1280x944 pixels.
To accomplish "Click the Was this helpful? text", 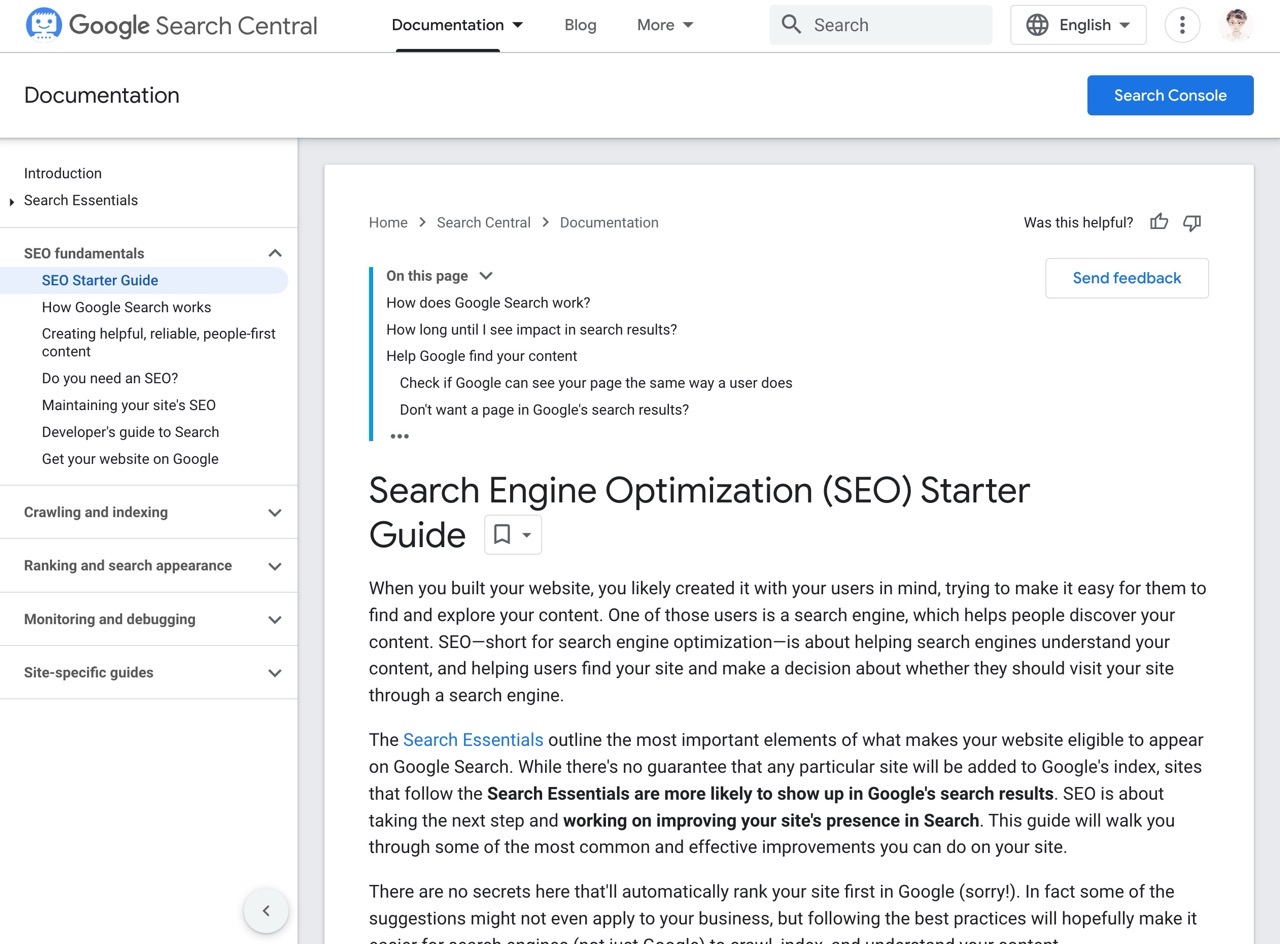I will [1078, 222].
